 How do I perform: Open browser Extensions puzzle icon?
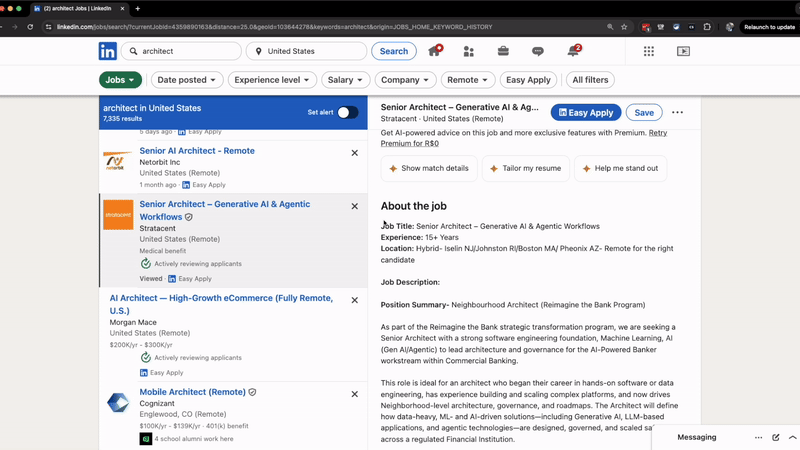coord(707,27)
